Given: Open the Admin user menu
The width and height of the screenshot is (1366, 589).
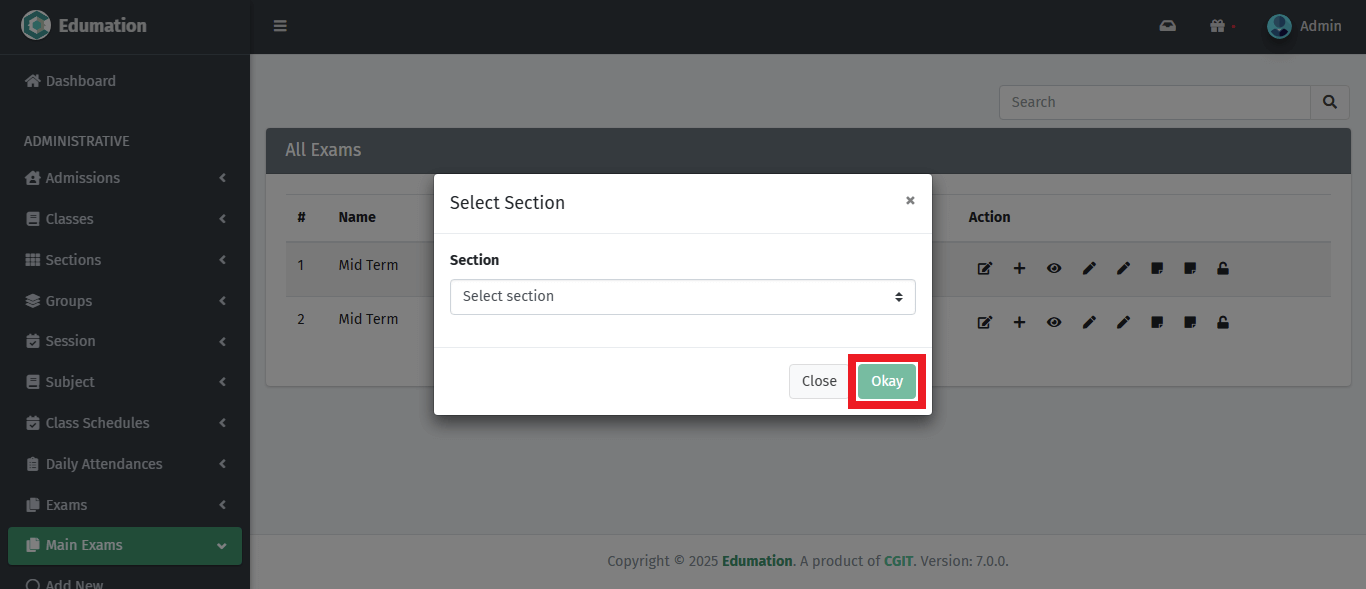Looking at the screenshot, I should [1304, 26].
